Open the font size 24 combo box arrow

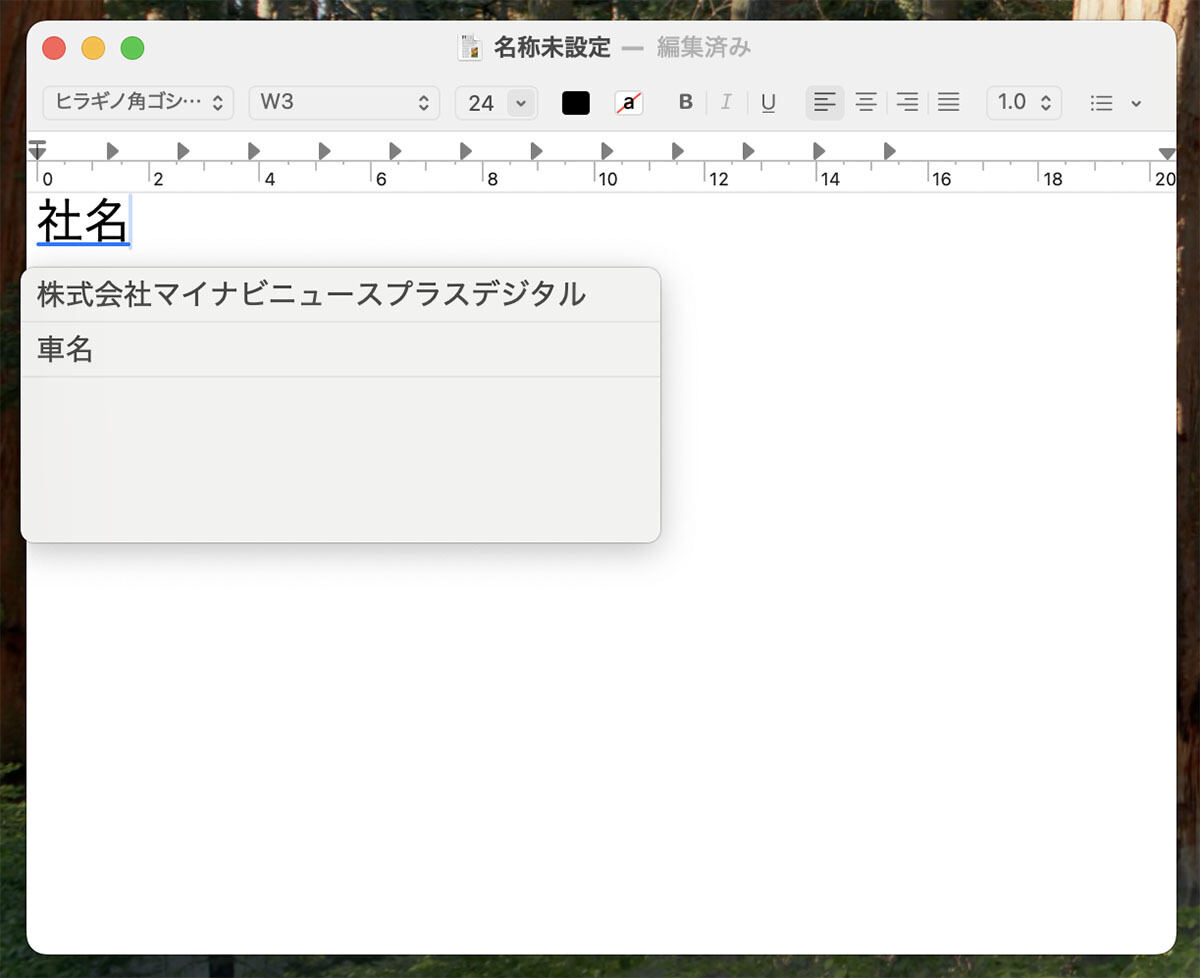520,103
